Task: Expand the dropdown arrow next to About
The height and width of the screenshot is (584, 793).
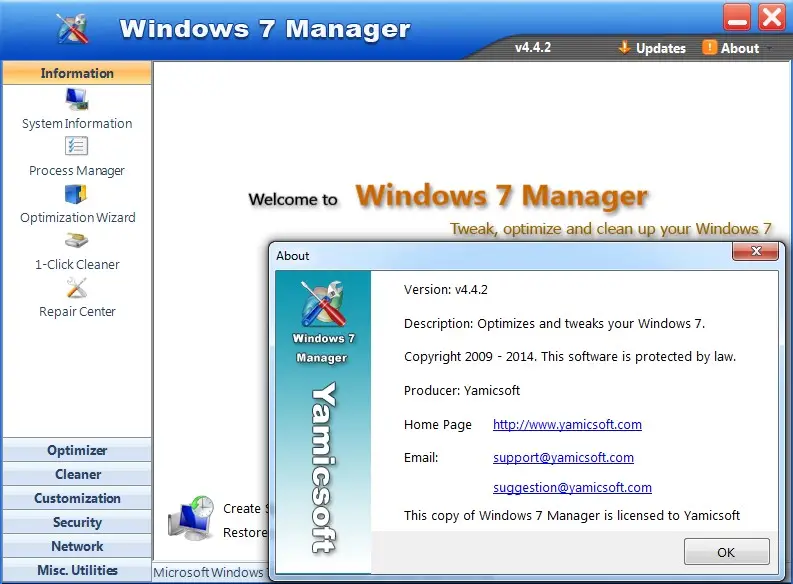Action: click(769, 49)
